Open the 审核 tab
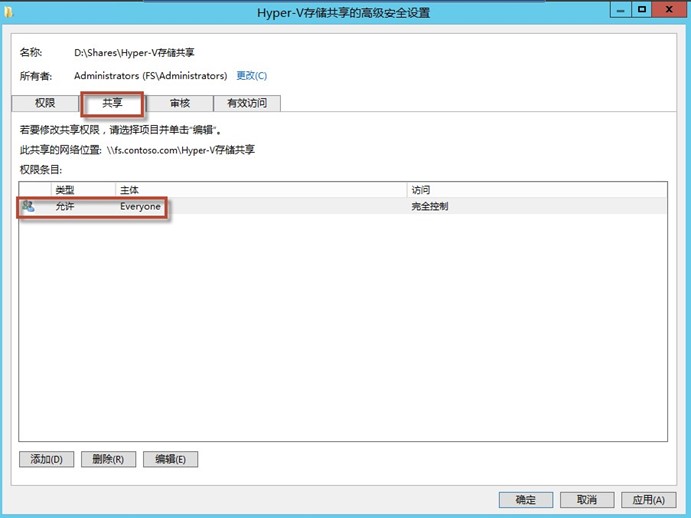 [180, 103]
